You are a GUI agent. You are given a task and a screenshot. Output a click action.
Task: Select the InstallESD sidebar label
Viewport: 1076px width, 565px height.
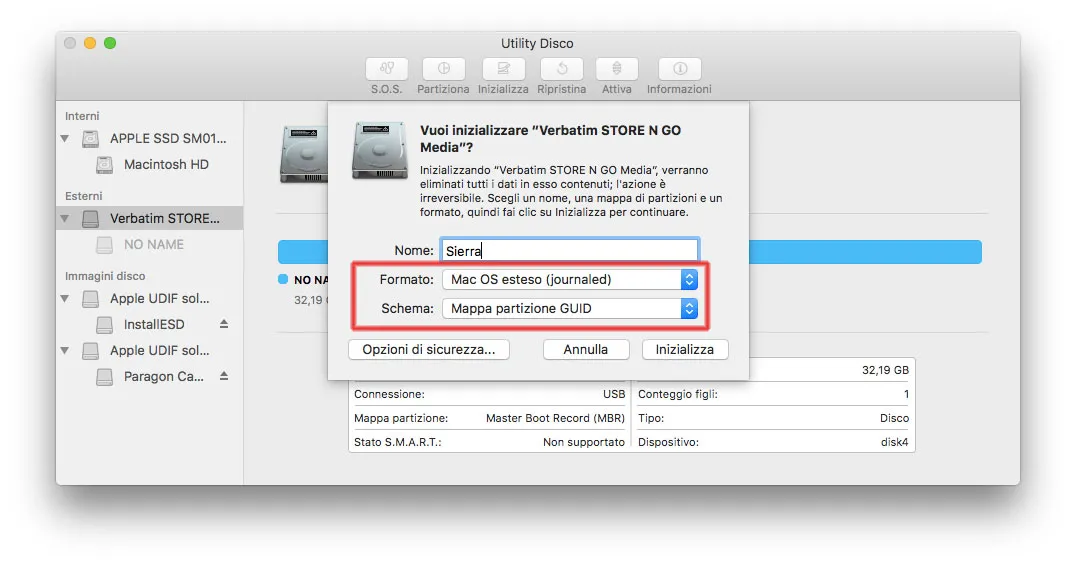154,324
